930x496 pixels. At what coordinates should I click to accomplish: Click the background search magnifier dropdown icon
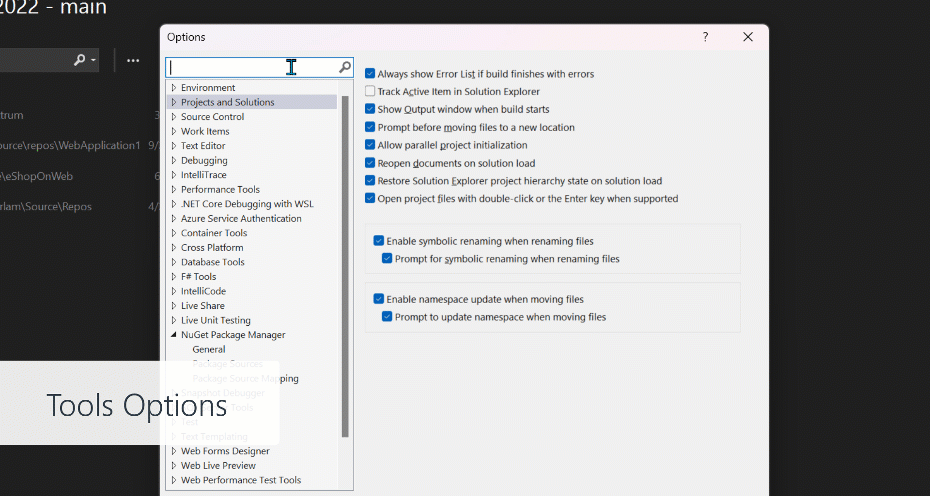point(84,61)
